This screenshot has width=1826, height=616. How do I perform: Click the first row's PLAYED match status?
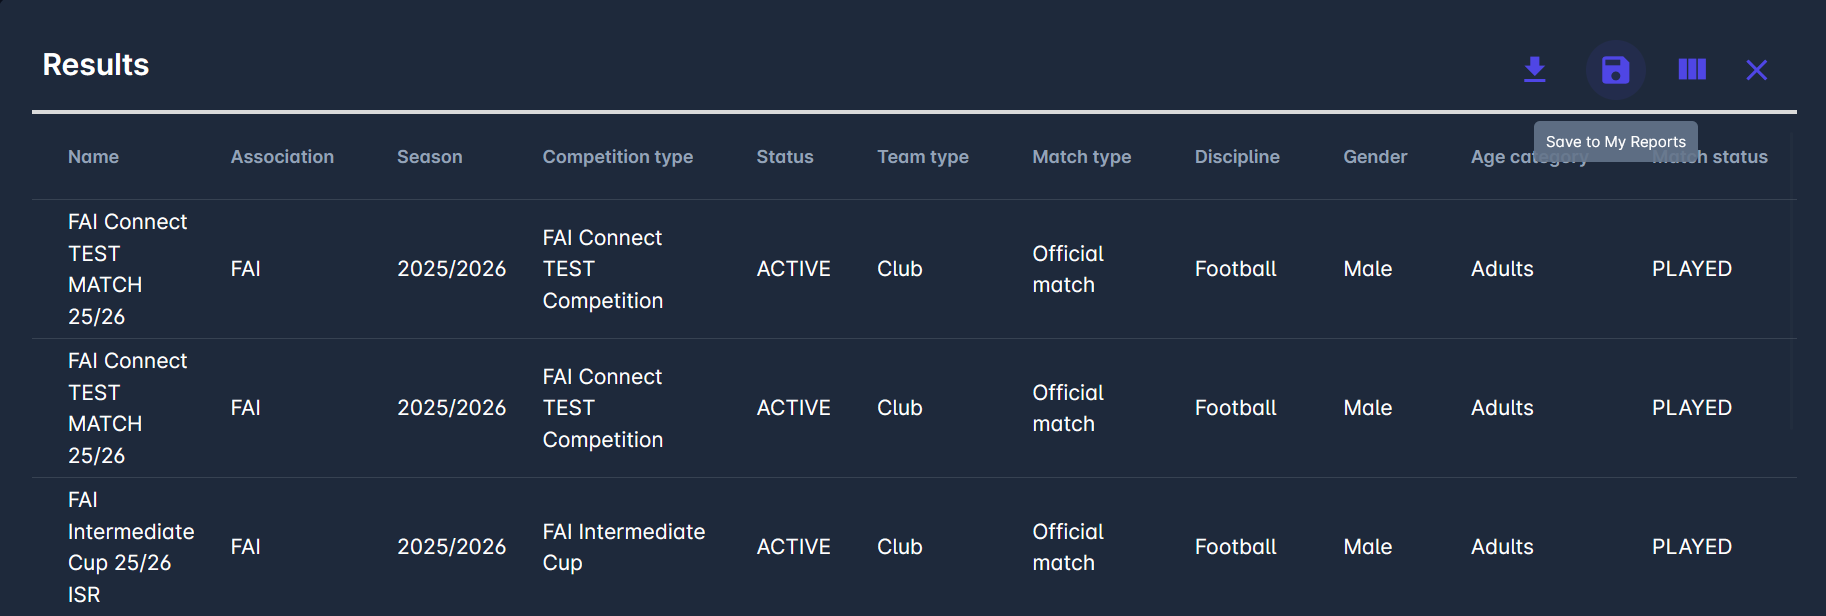[x=1691, y=269]
